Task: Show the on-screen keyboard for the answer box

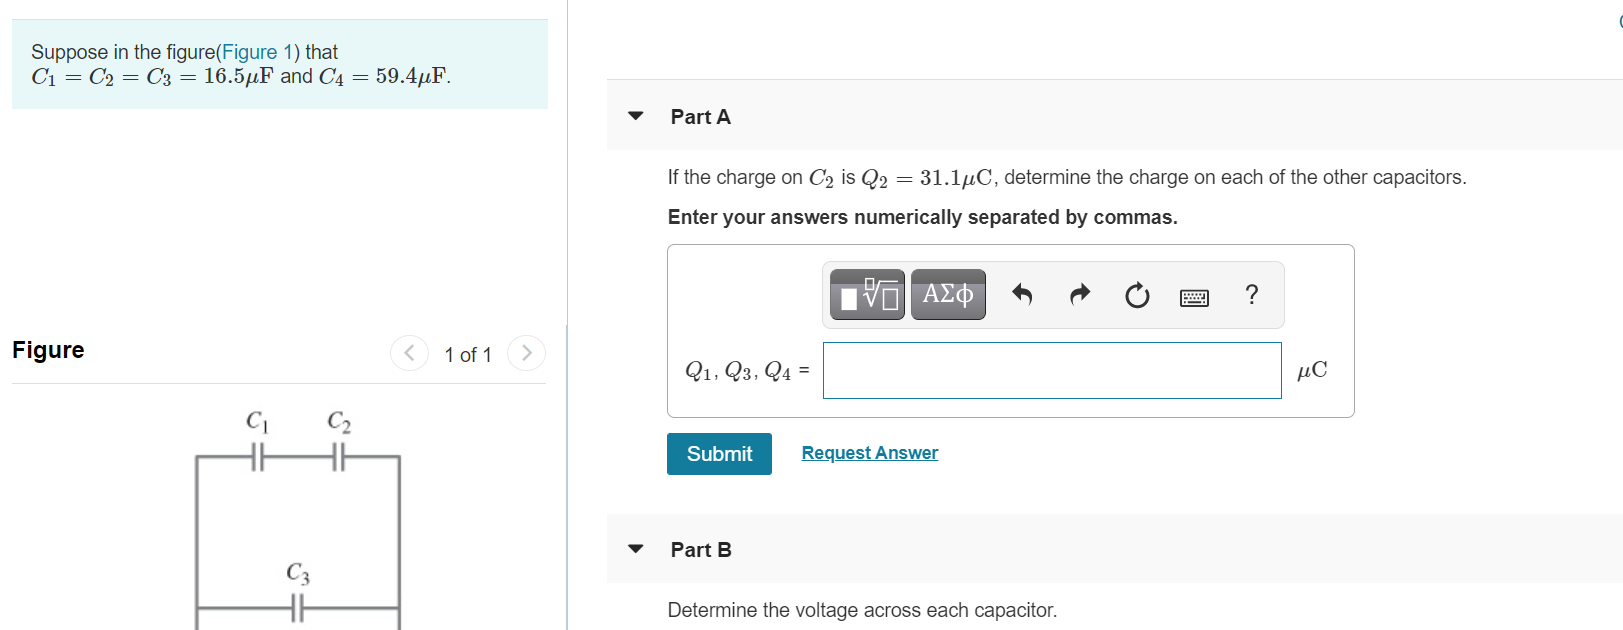Action: [x=1194, y=296]
